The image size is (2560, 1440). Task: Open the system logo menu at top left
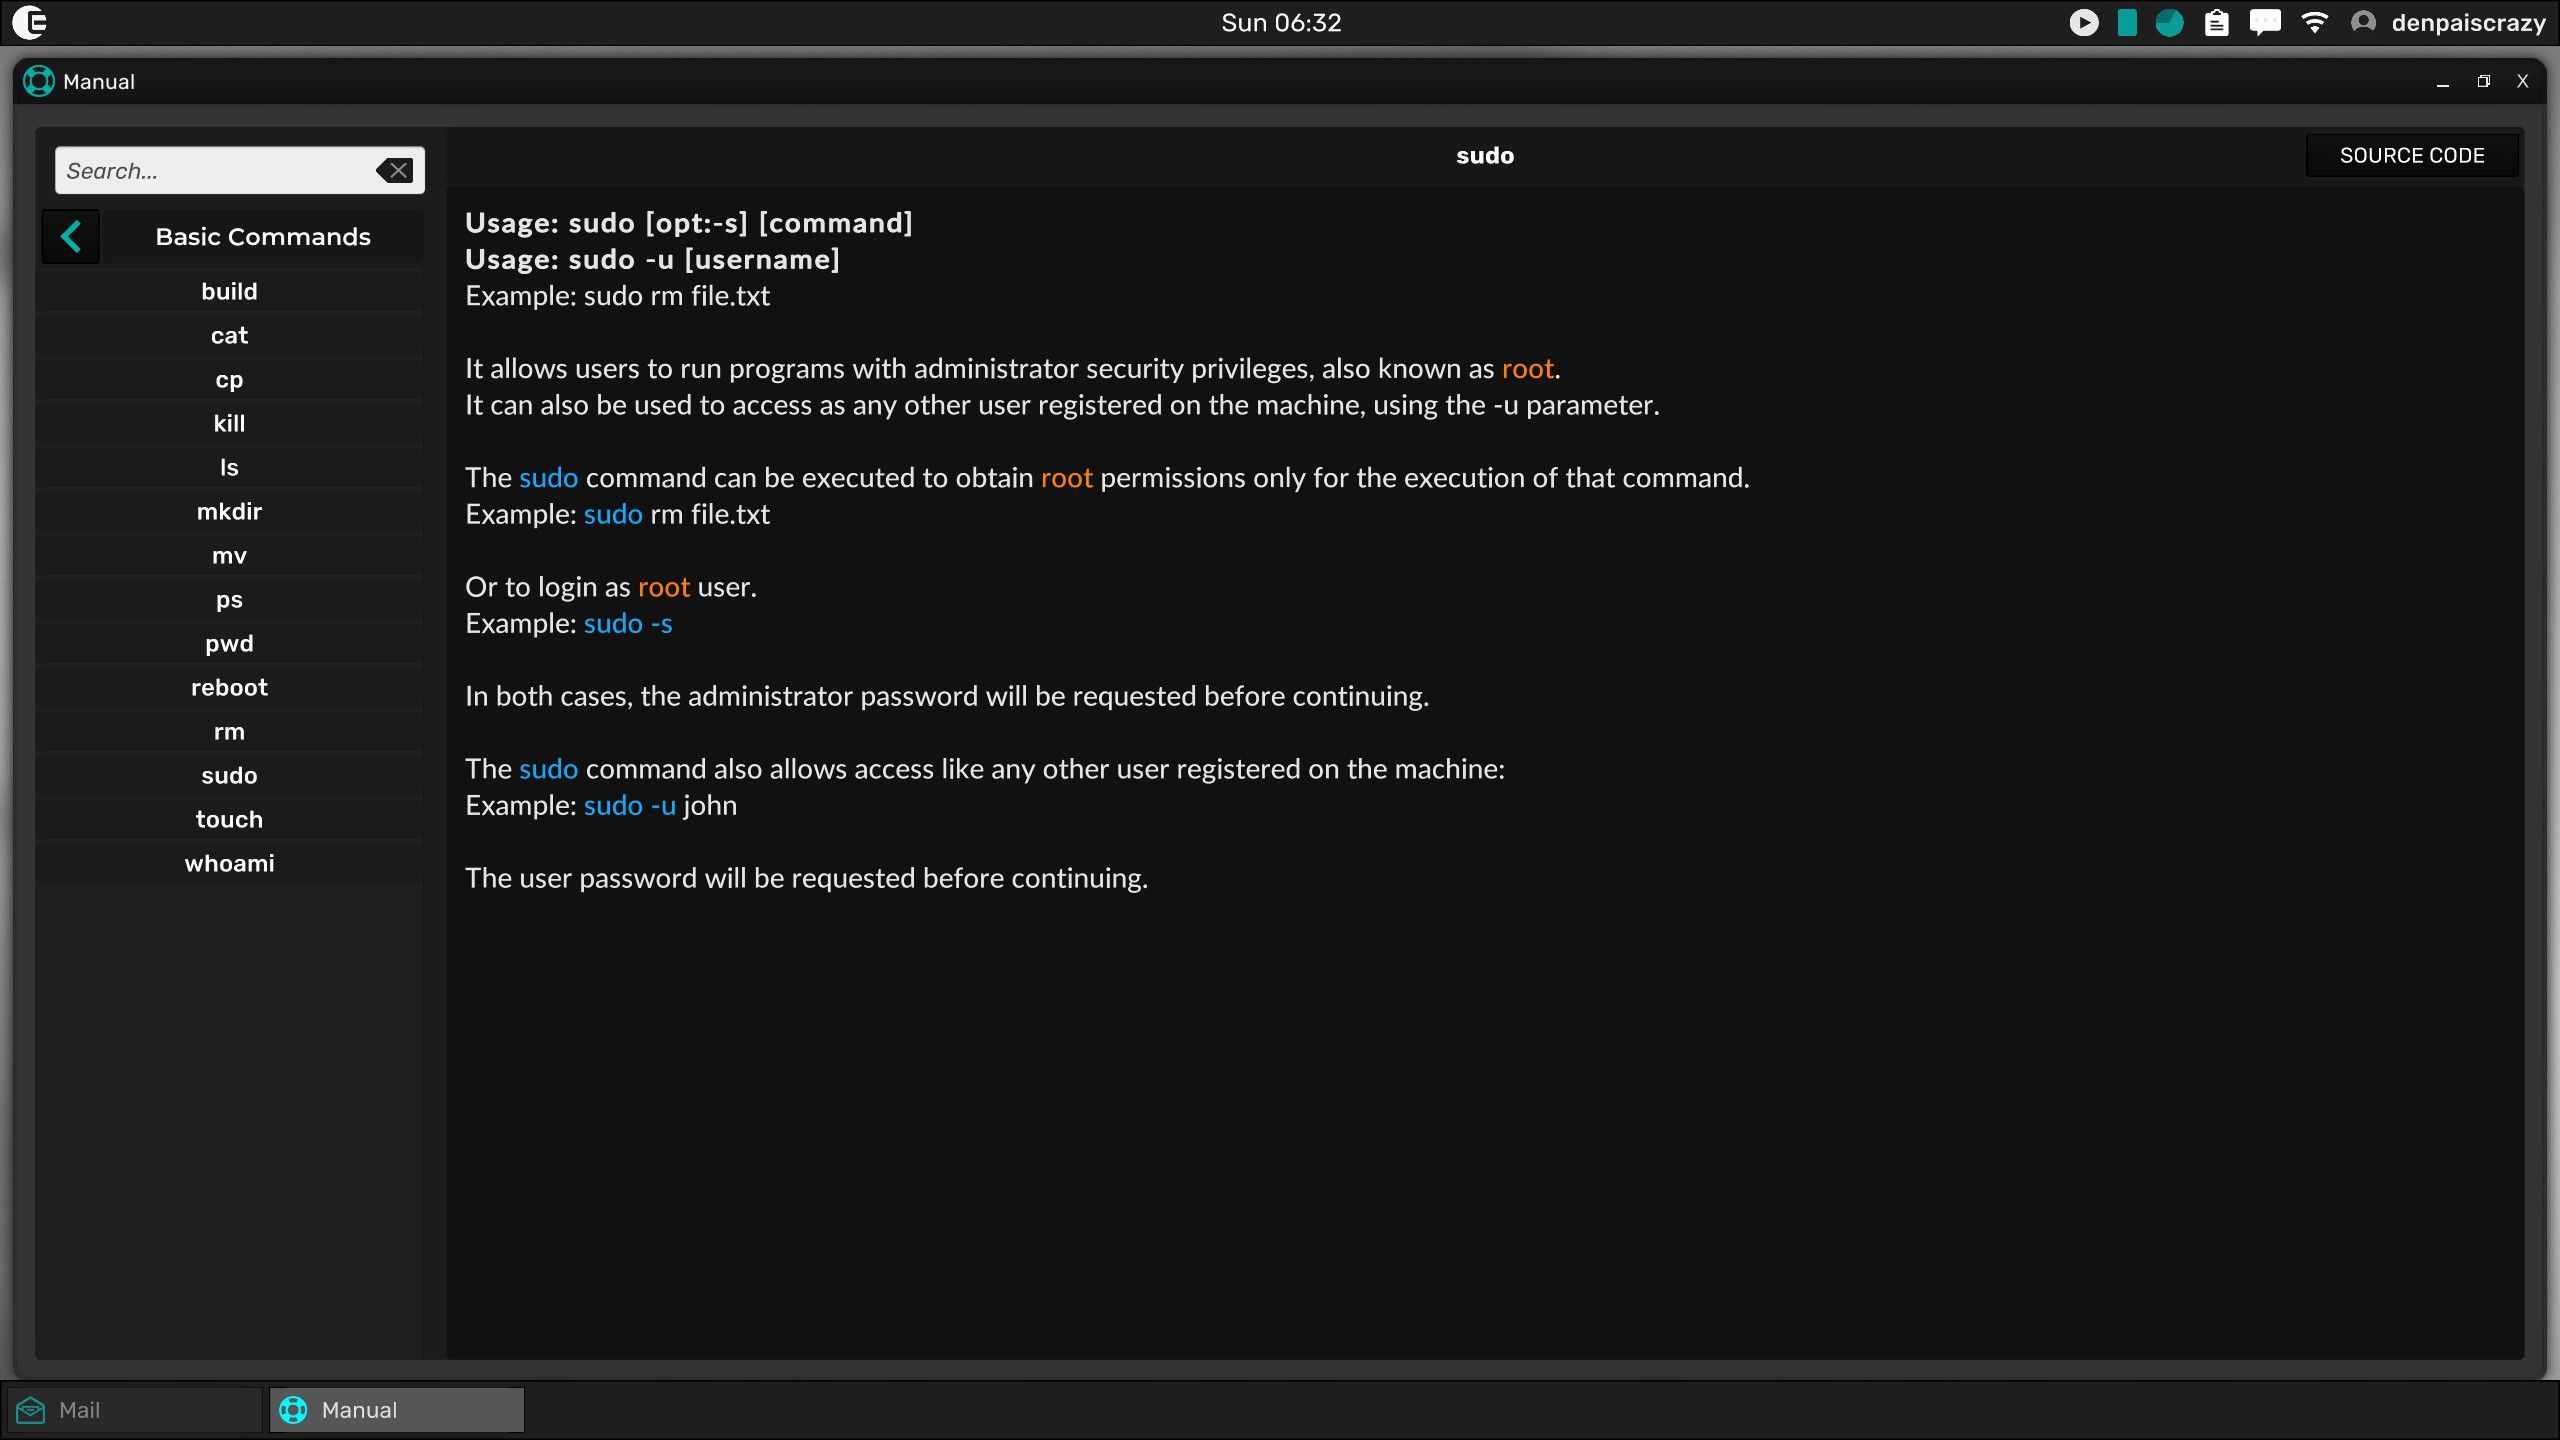(30, 22)
